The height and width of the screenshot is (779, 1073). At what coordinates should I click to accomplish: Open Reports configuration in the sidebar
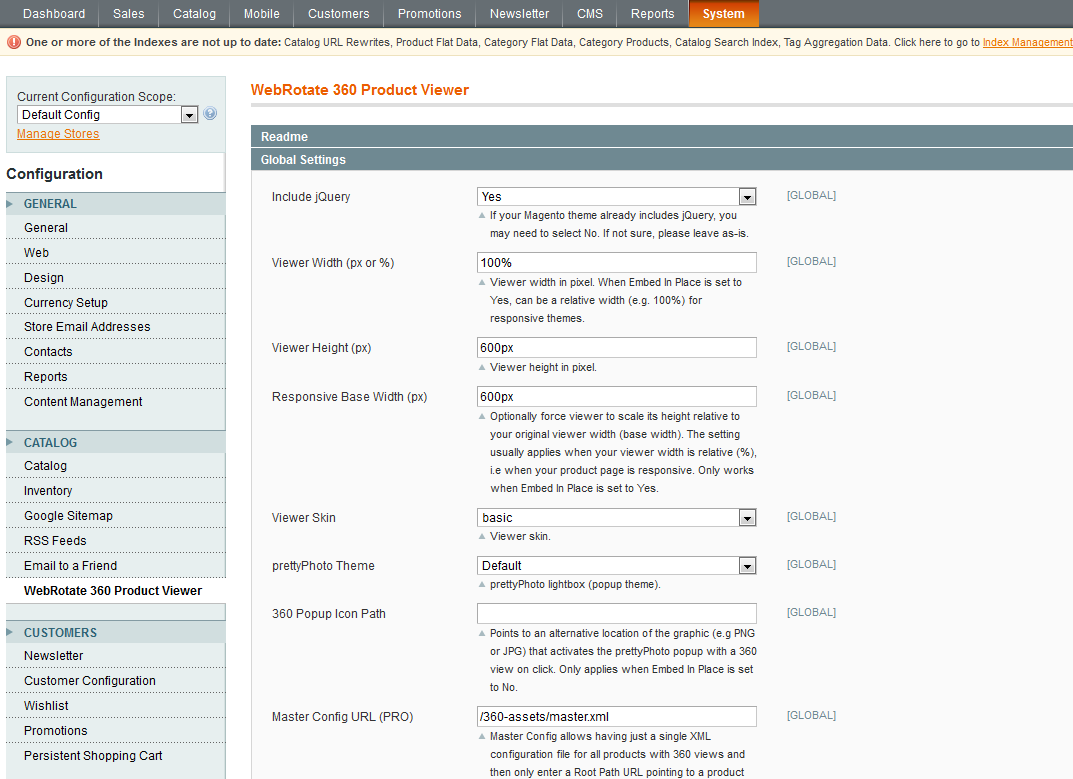116,377
